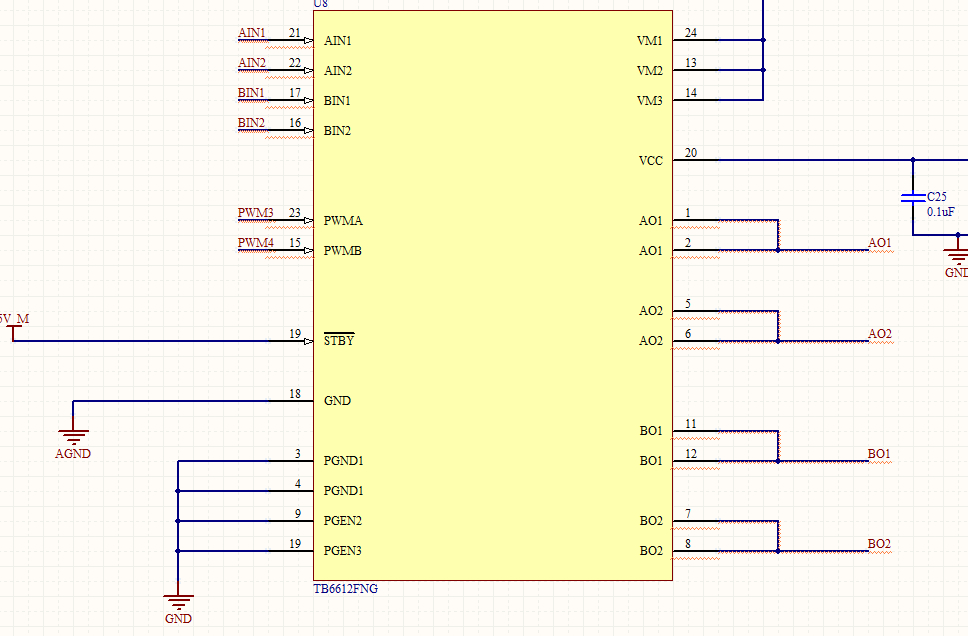Select the yellow TB6612FNG component body
The image size is (968, 636).
[x=493, y=295]
